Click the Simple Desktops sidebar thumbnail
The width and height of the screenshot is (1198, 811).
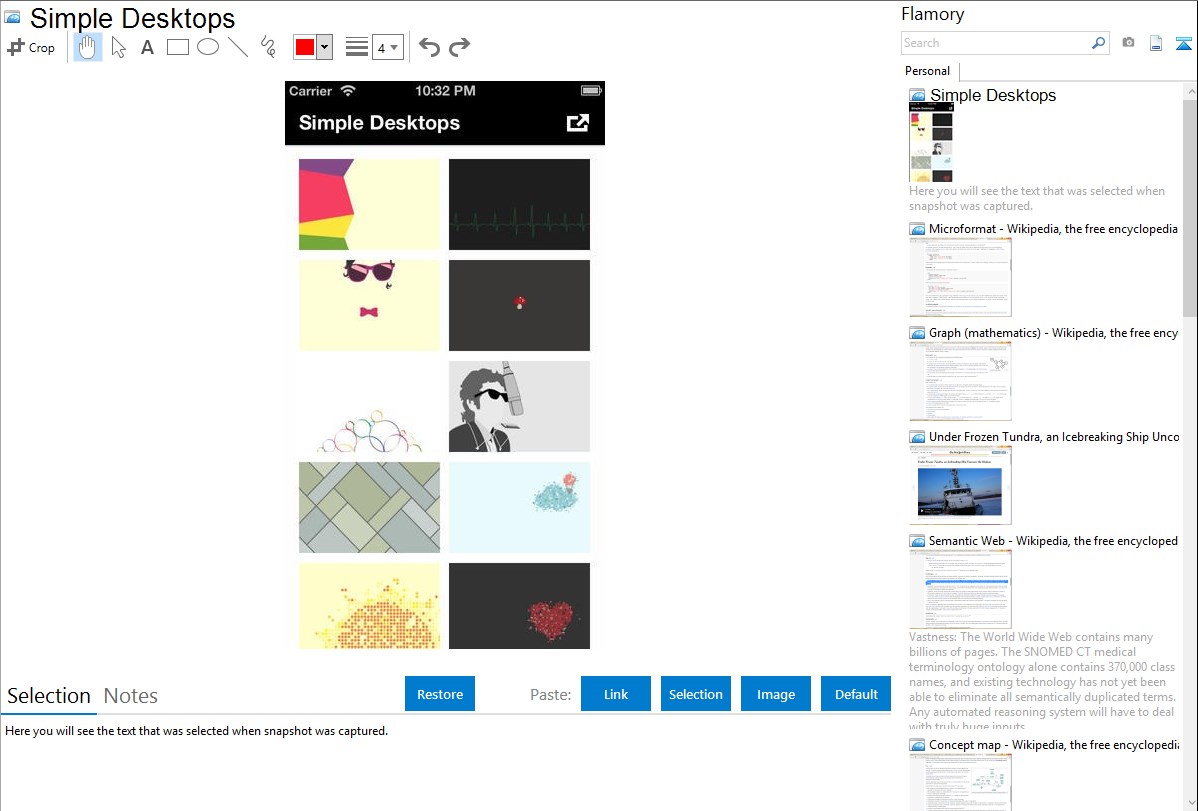931,142
